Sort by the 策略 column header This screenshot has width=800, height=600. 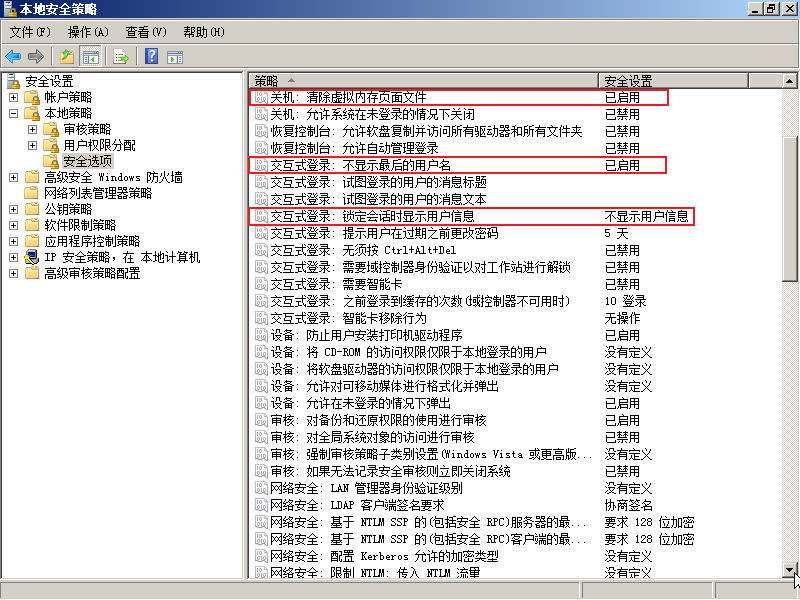point(423,81)
